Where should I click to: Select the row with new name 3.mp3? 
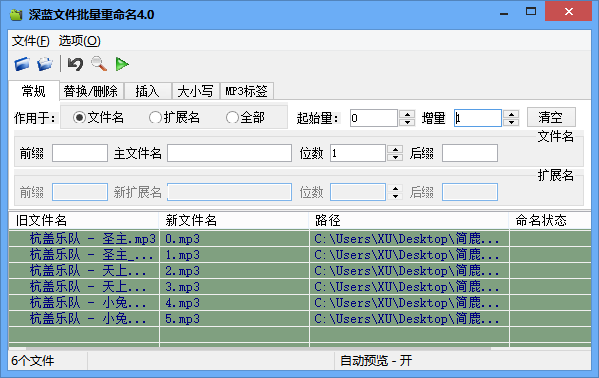click(300, 287)
